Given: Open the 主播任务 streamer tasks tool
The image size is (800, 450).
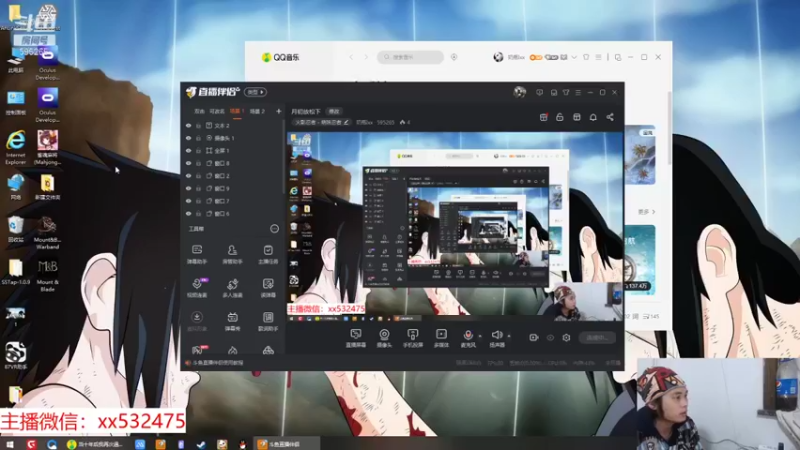Looking at the screenshot, I should (268, 254).
